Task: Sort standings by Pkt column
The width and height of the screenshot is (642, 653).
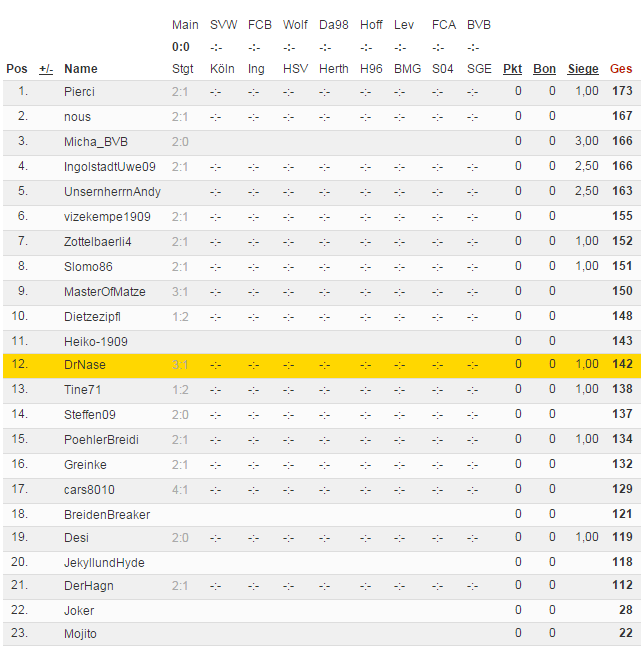Action: [512, 69]
